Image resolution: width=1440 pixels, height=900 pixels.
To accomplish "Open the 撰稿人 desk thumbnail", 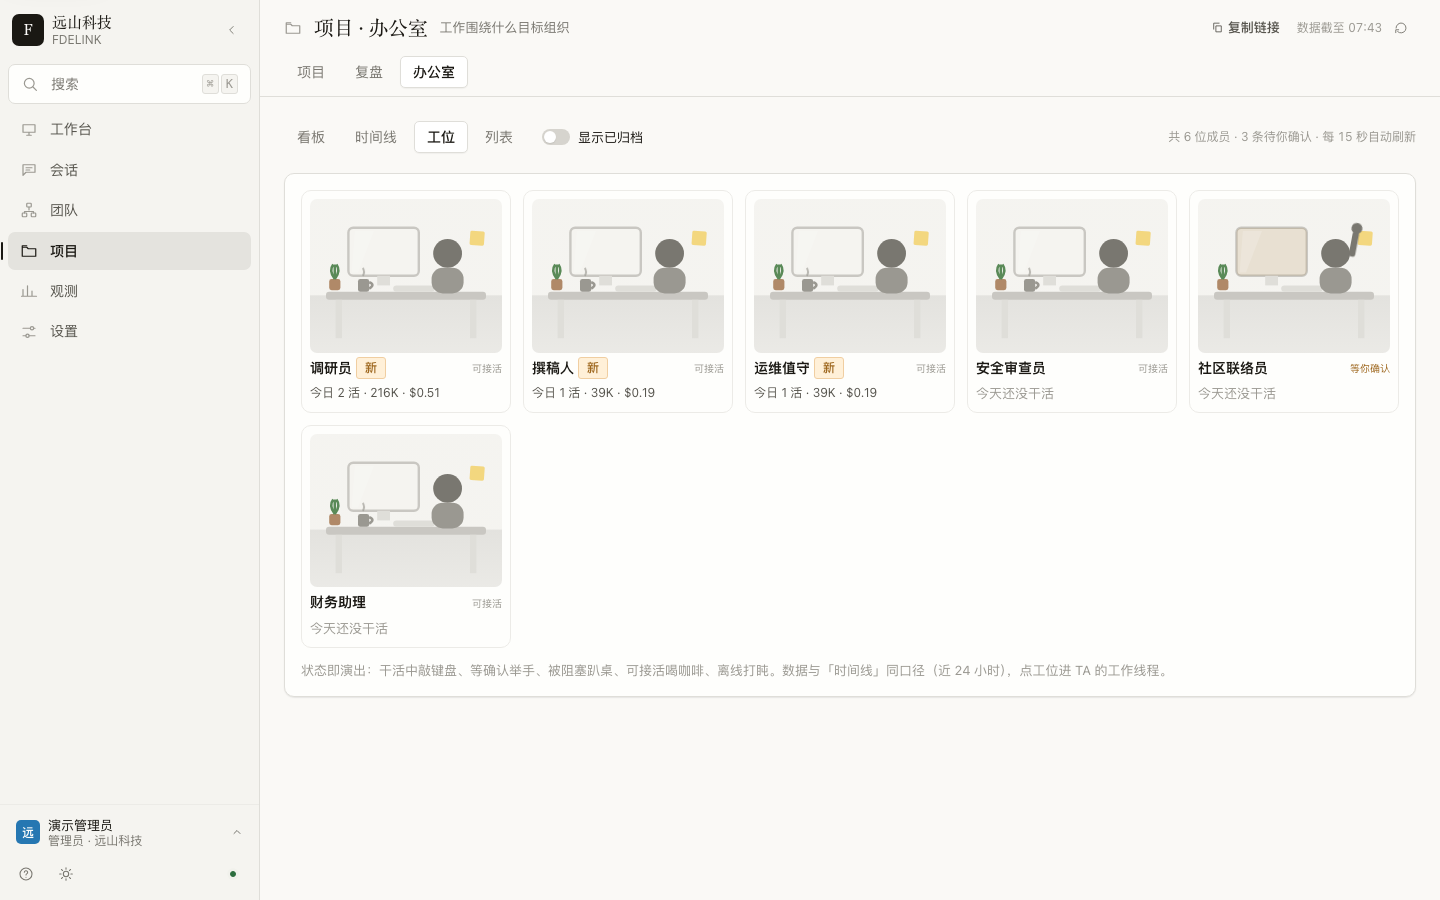I will tap(628, 276).
